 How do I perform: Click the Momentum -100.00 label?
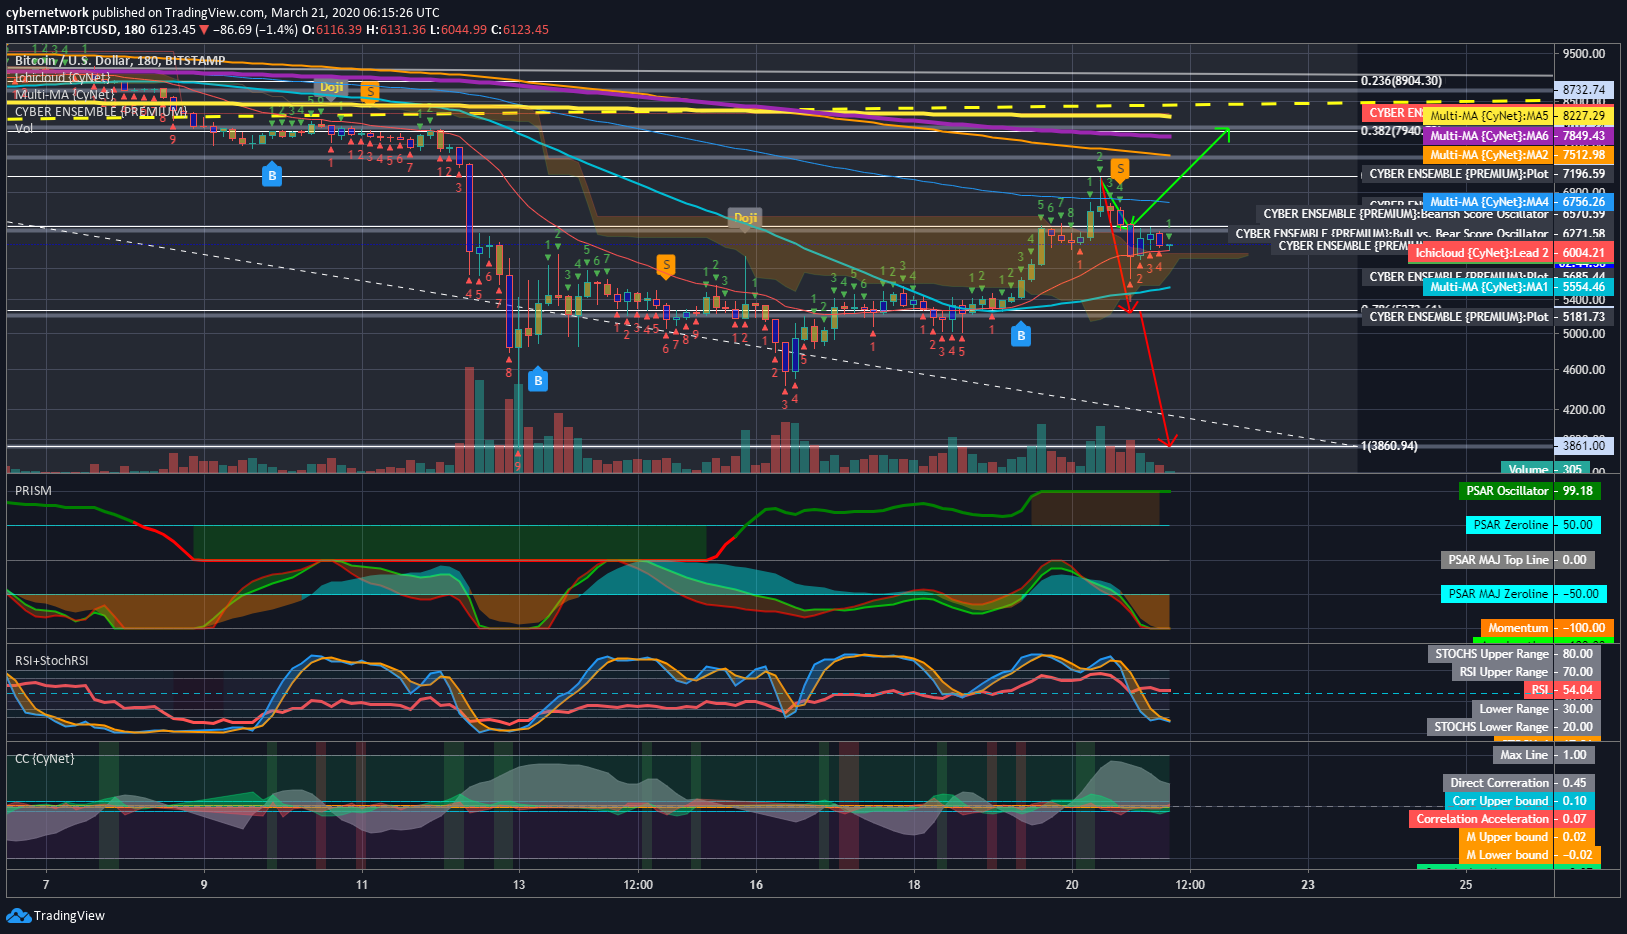(1547, 628)
